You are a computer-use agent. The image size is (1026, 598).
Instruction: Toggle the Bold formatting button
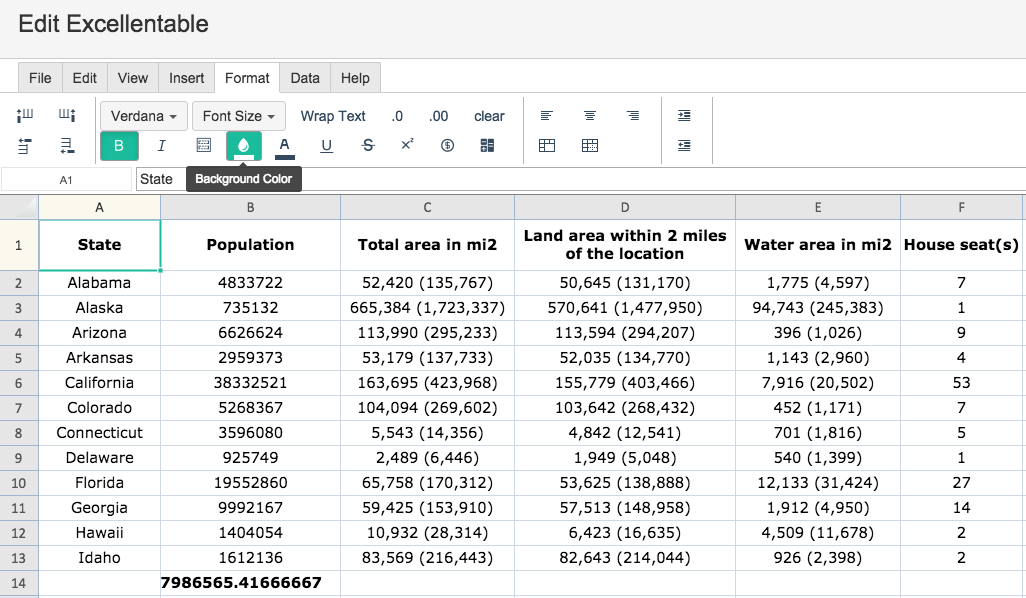[119, 145]
